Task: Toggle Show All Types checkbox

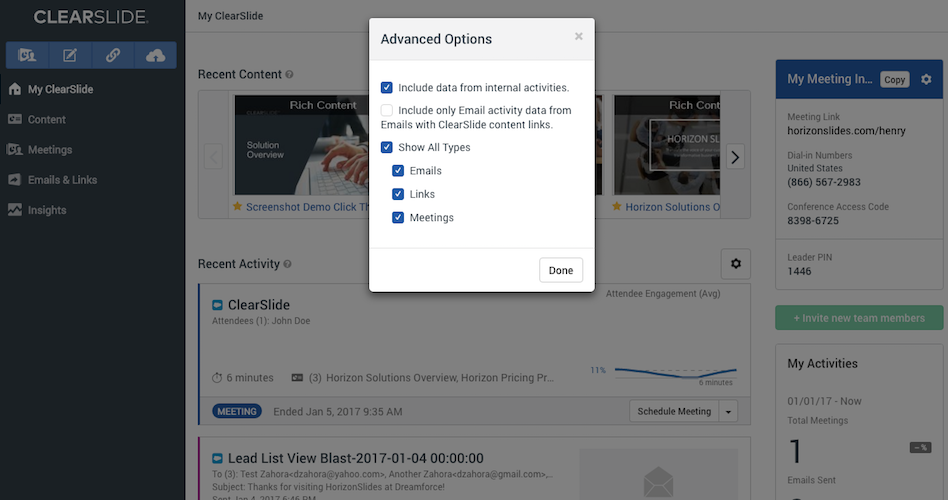Action: (386, 147)
